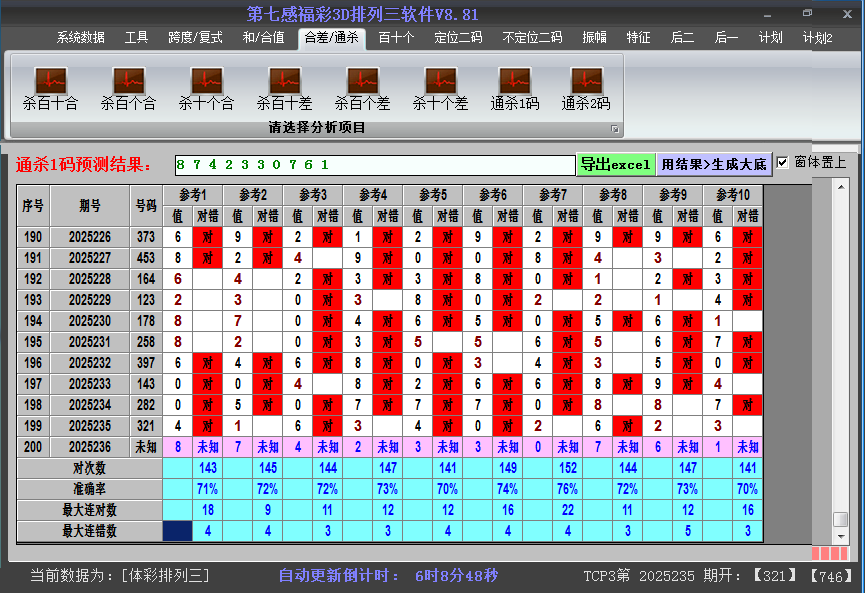Toggle the 窗体置上 checkbox

coord(783,163)
